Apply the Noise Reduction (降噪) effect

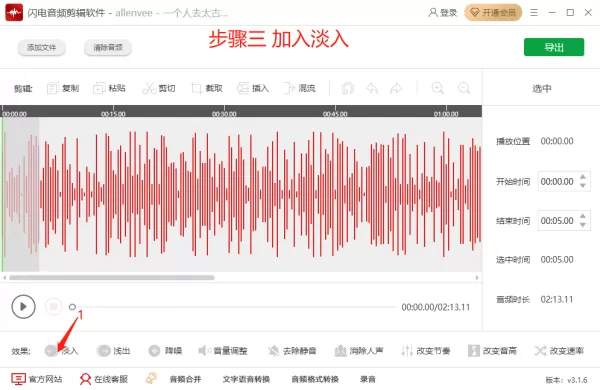coord(165,351)
